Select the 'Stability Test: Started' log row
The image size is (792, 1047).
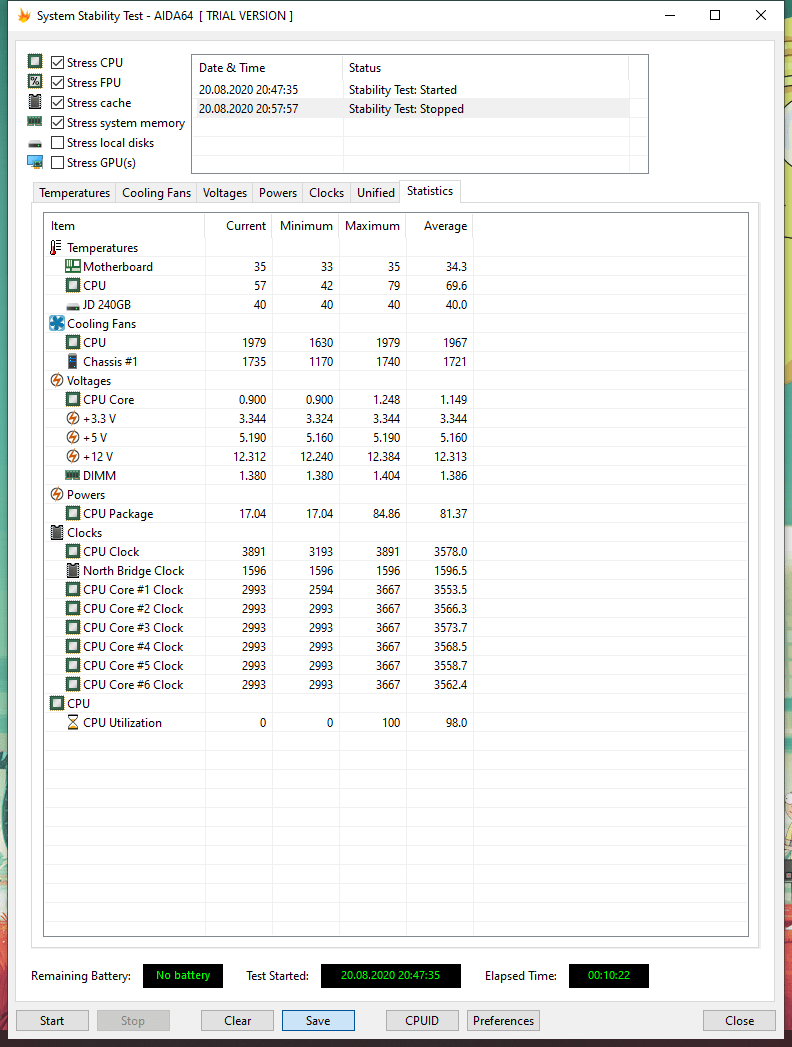pyautogui.click(x=411, y=89)
